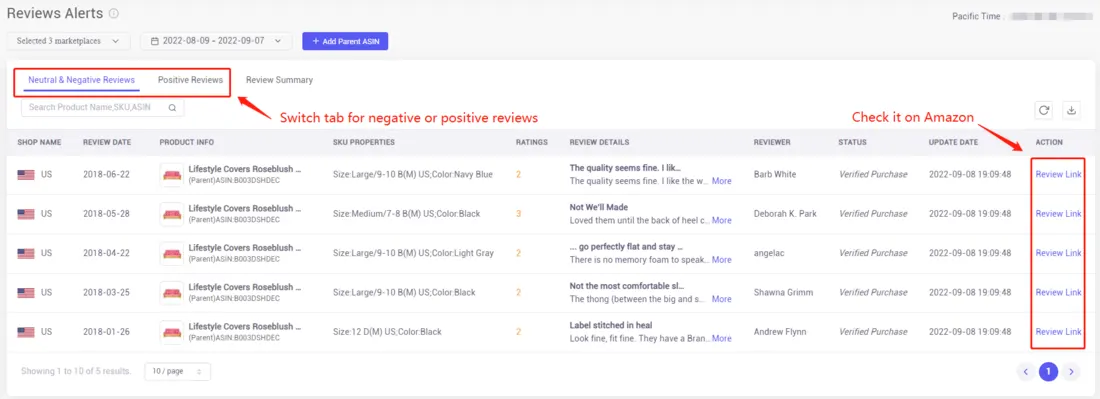Image resolution: width=1100 pixels, height=399 pixels.
Task: Open Review Link for Deborah K. Park
Action: (1058, 214)
